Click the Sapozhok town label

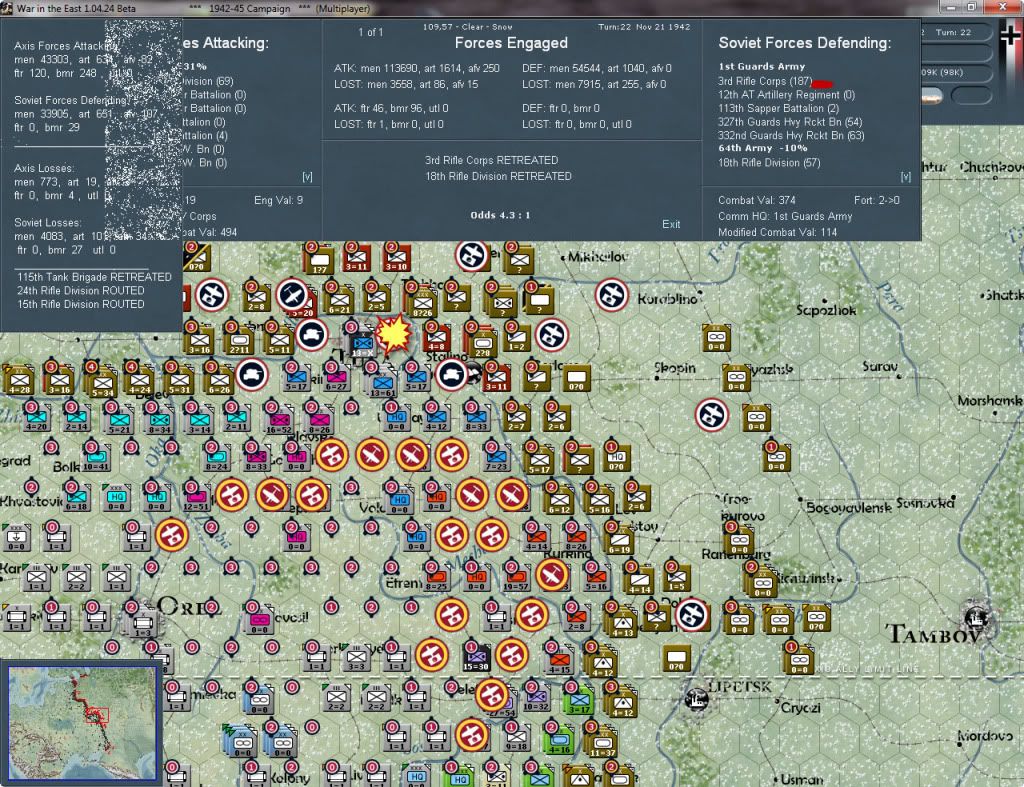pyautogui.click(x=825, y=310)
